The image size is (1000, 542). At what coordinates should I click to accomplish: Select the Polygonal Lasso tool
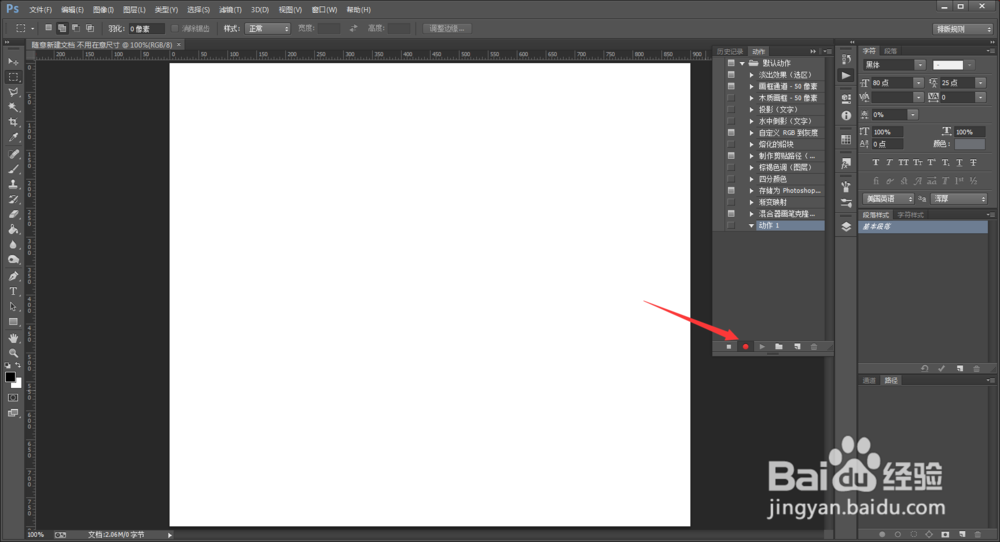pos(13,92)
